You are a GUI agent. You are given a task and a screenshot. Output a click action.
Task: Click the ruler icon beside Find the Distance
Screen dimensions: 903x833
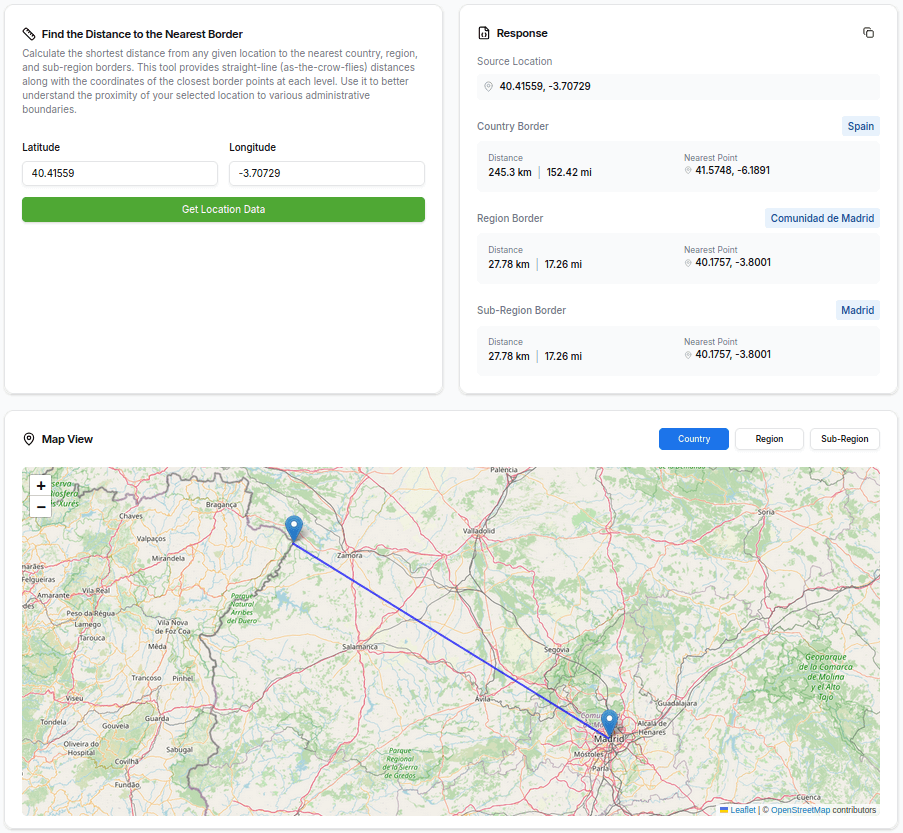pos(29,34)
